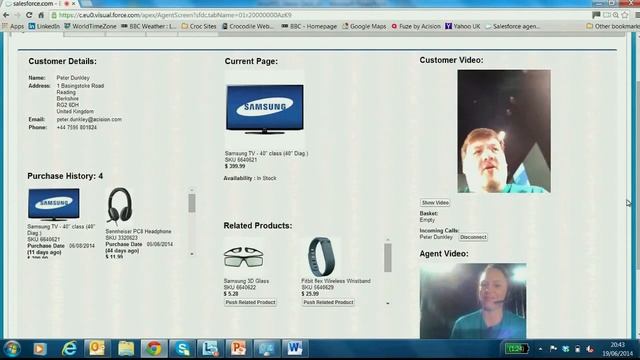
Task: Click the customer video feed
Action: [x=504, y=131]
